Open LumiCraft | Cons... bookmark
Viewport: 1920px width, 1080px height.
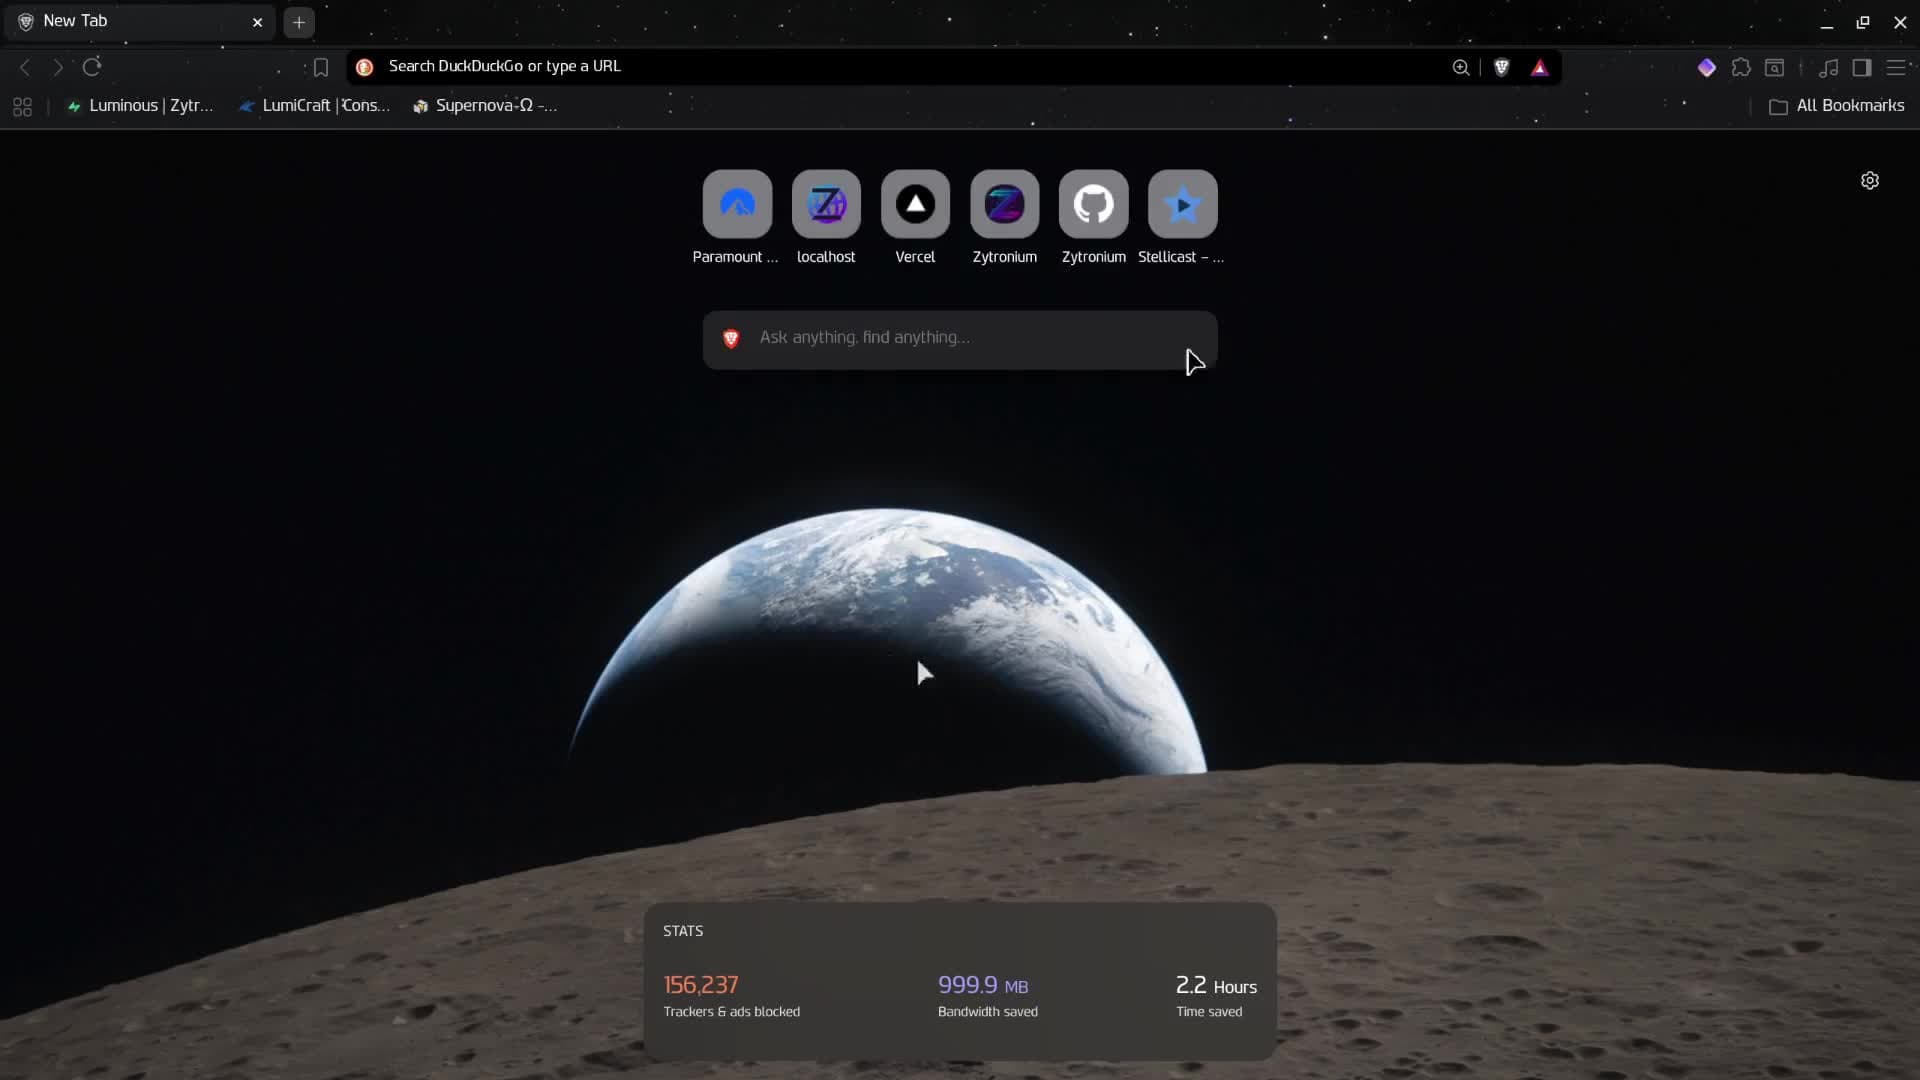[x=314, y=106]
